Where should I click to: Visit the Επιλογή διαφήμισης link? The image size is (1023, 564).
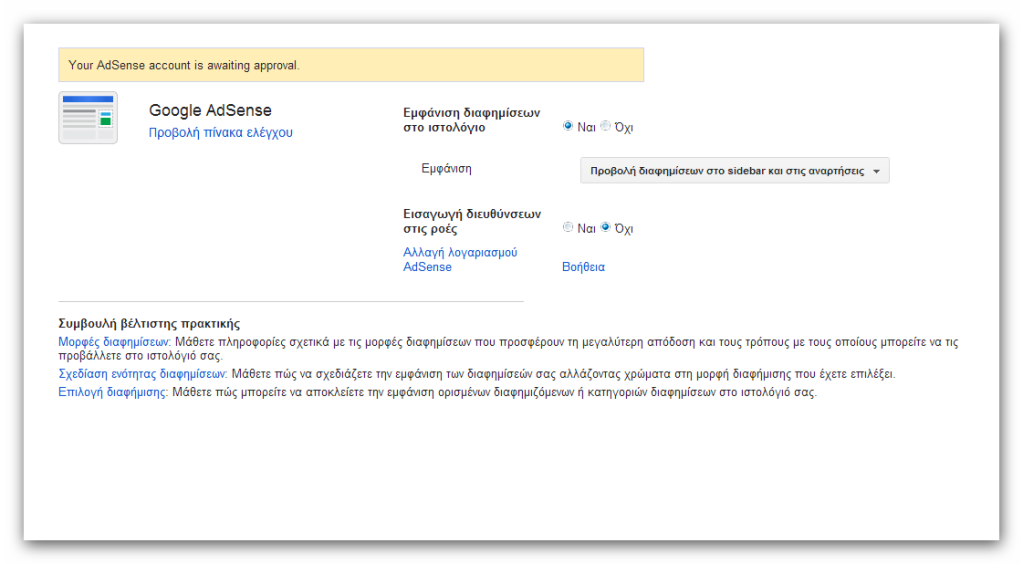(113, 392)
